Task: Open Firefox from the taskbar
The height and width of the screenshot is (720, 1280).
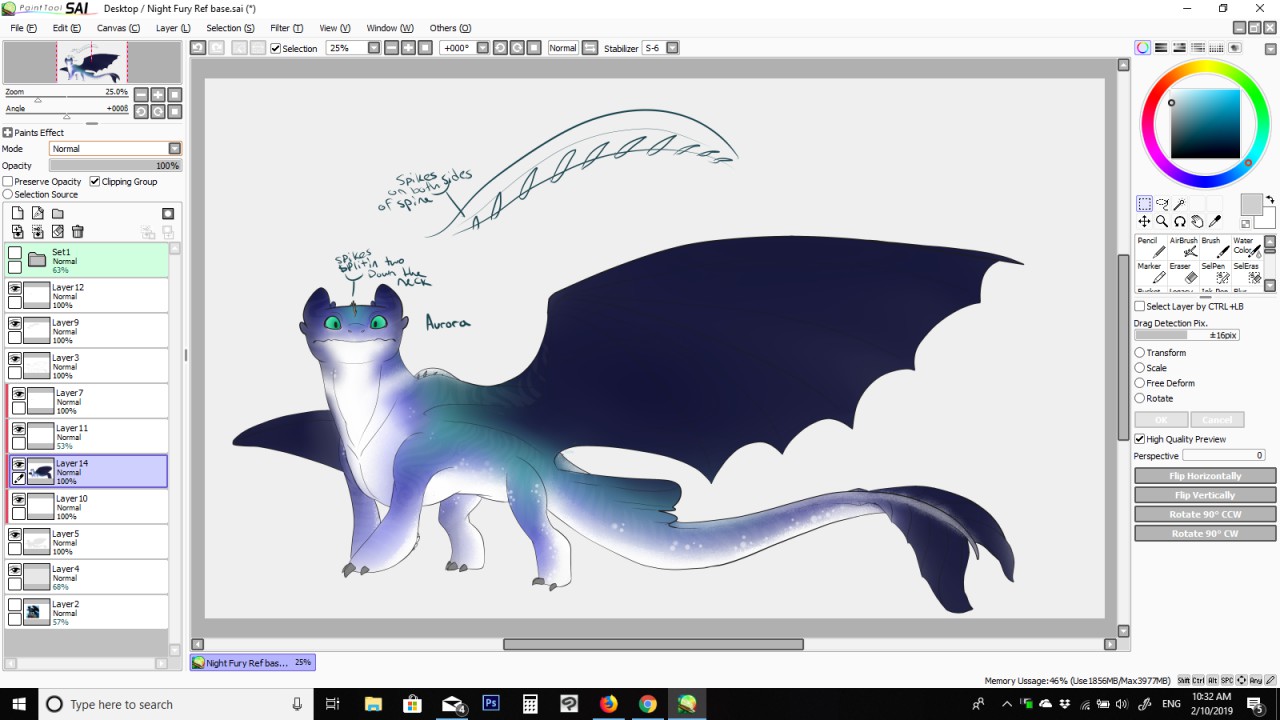Action: [609, 703]
